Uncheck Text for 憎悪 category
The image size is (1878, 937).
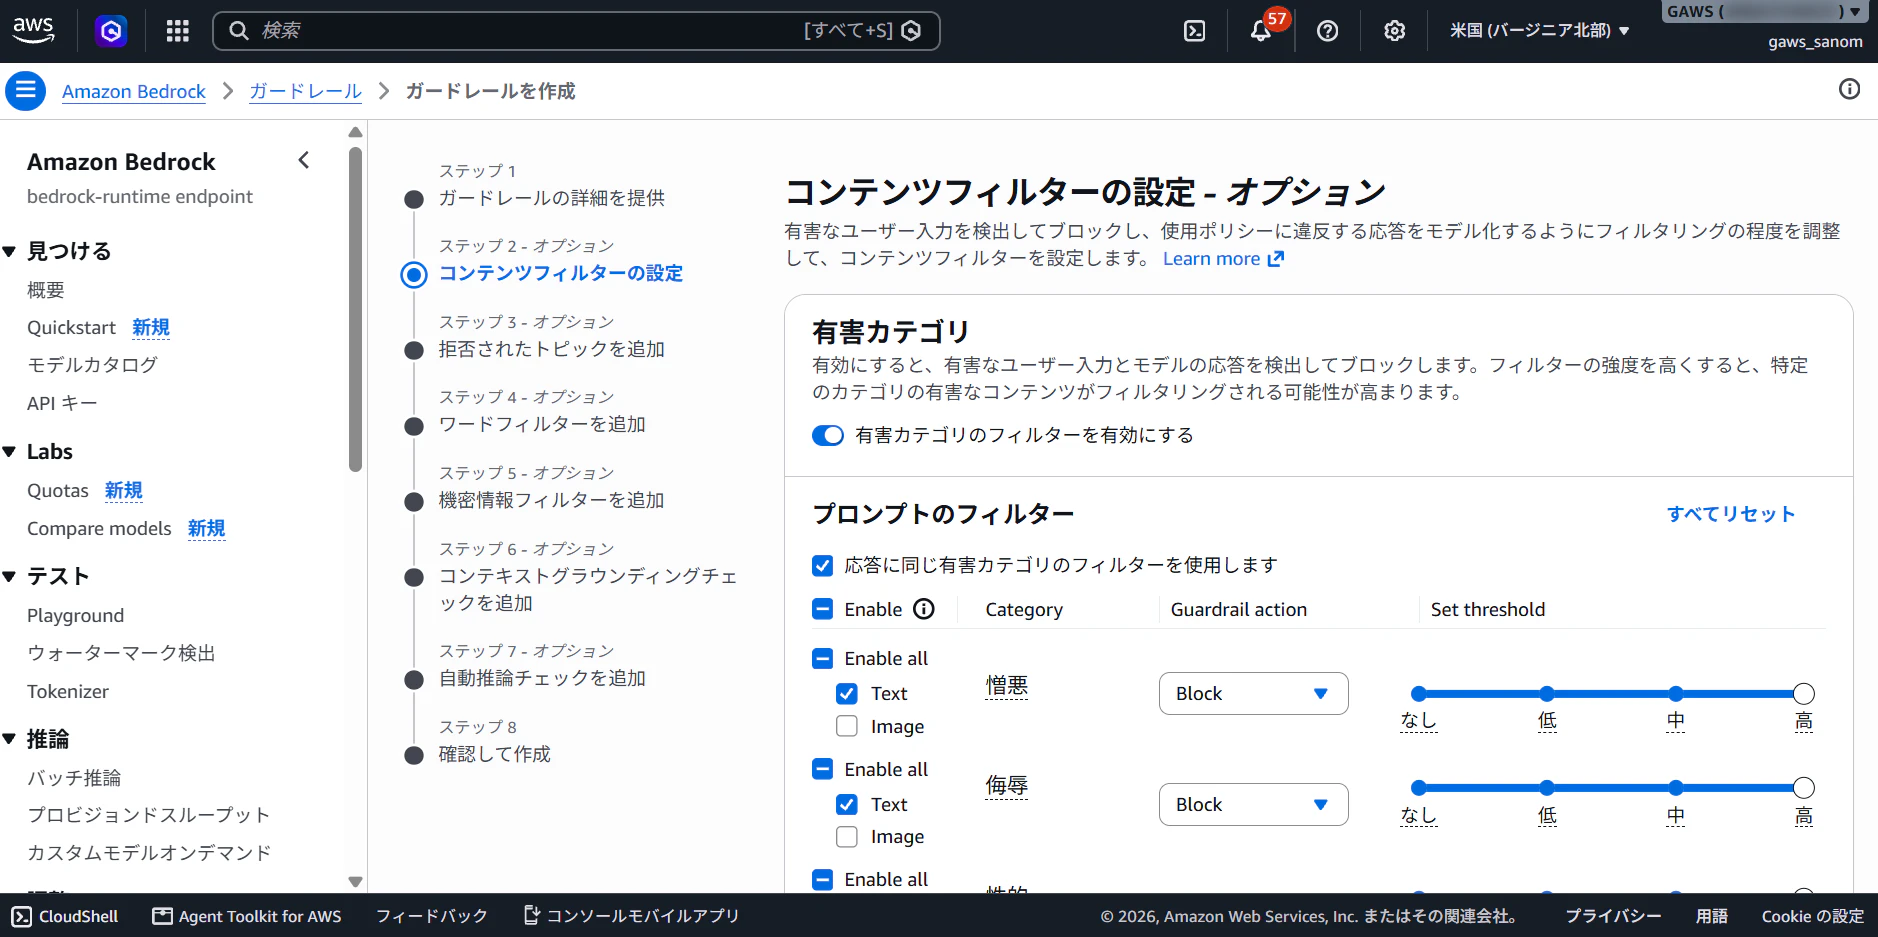point(846,693)
